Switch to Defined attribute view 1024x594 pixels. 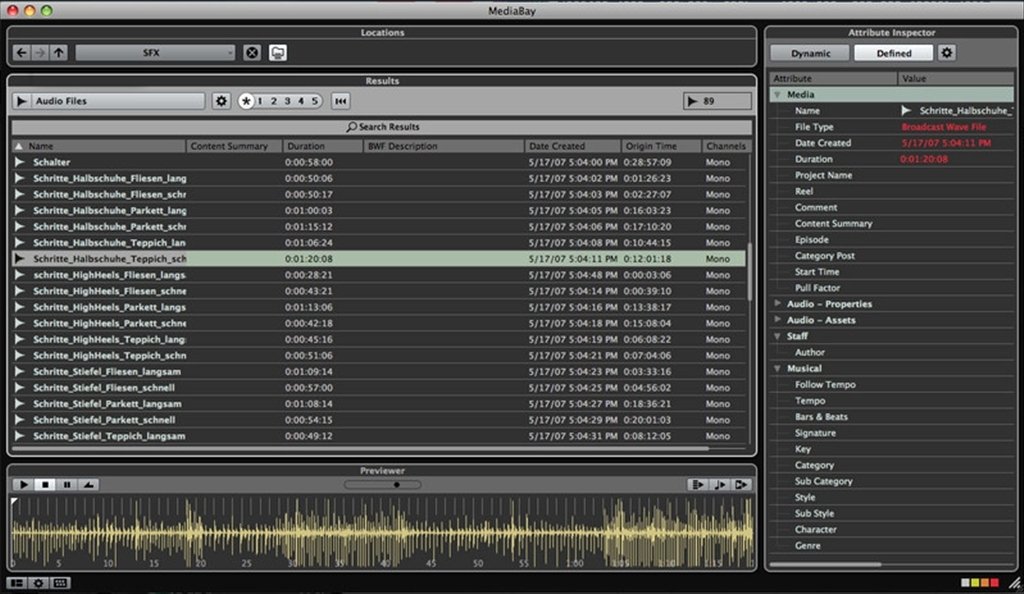click(893, 54)
